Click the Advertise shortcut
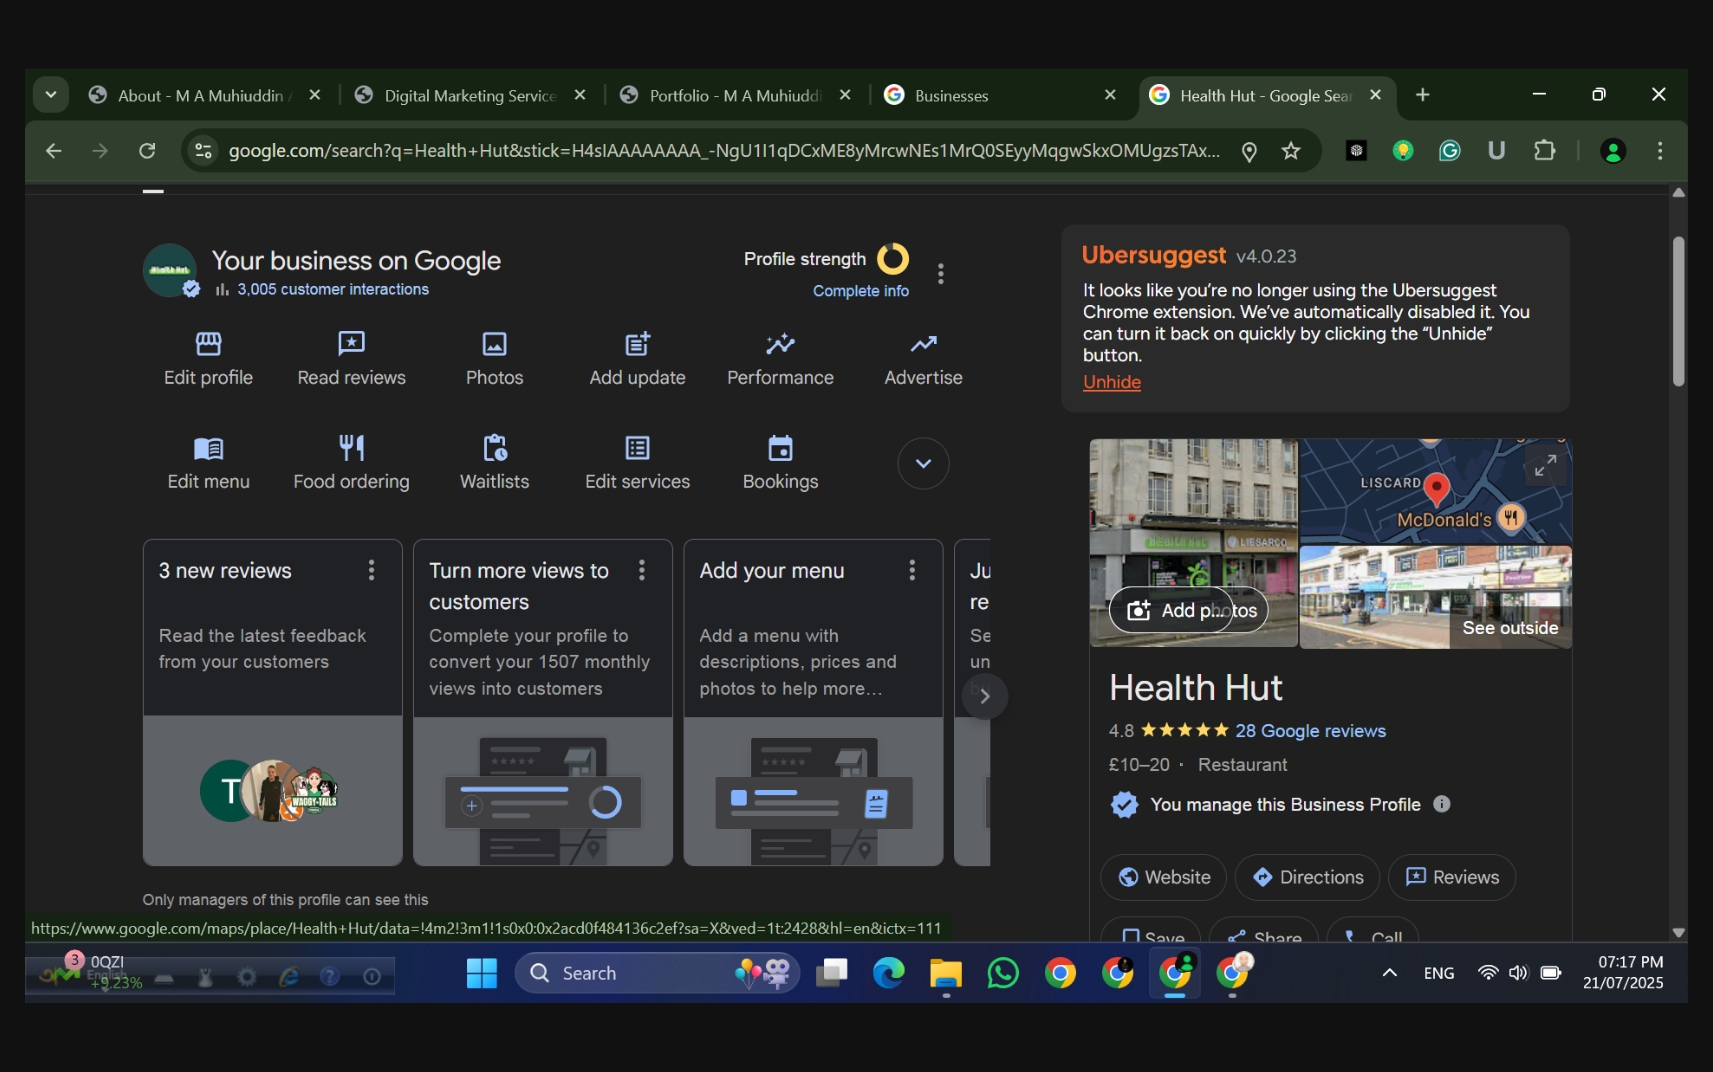This screenshot has height=1072, width=1713. [x=923, y=359]
